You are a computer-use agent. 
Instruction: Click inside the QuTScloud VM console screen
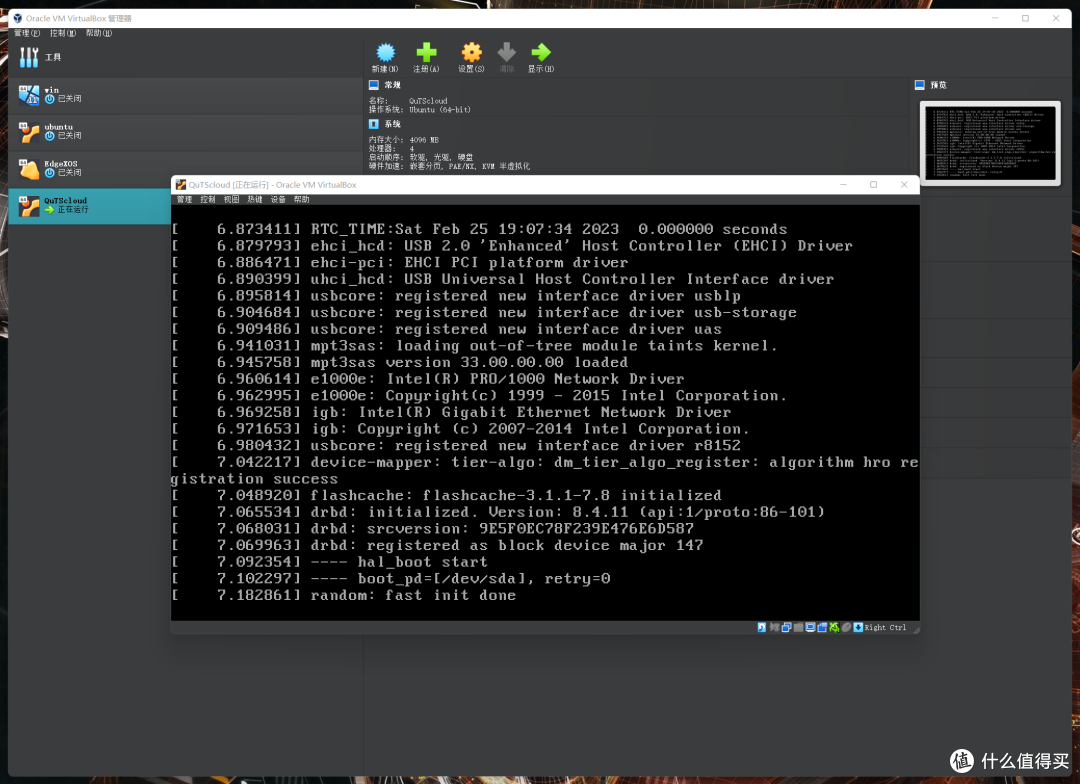click(x=545, y=413)
